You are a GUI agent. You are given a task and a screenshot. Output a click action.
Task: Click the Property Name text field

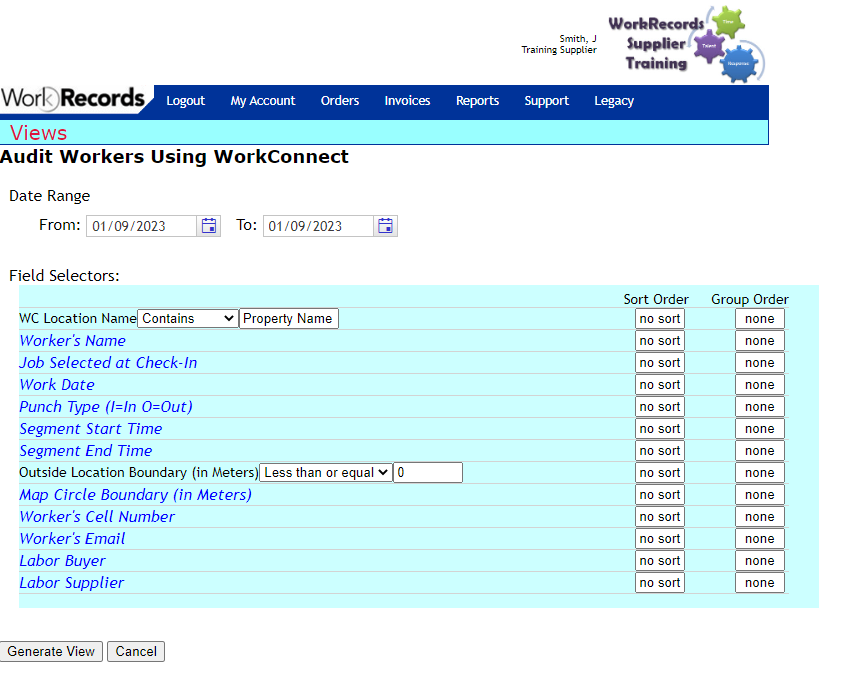289,318
